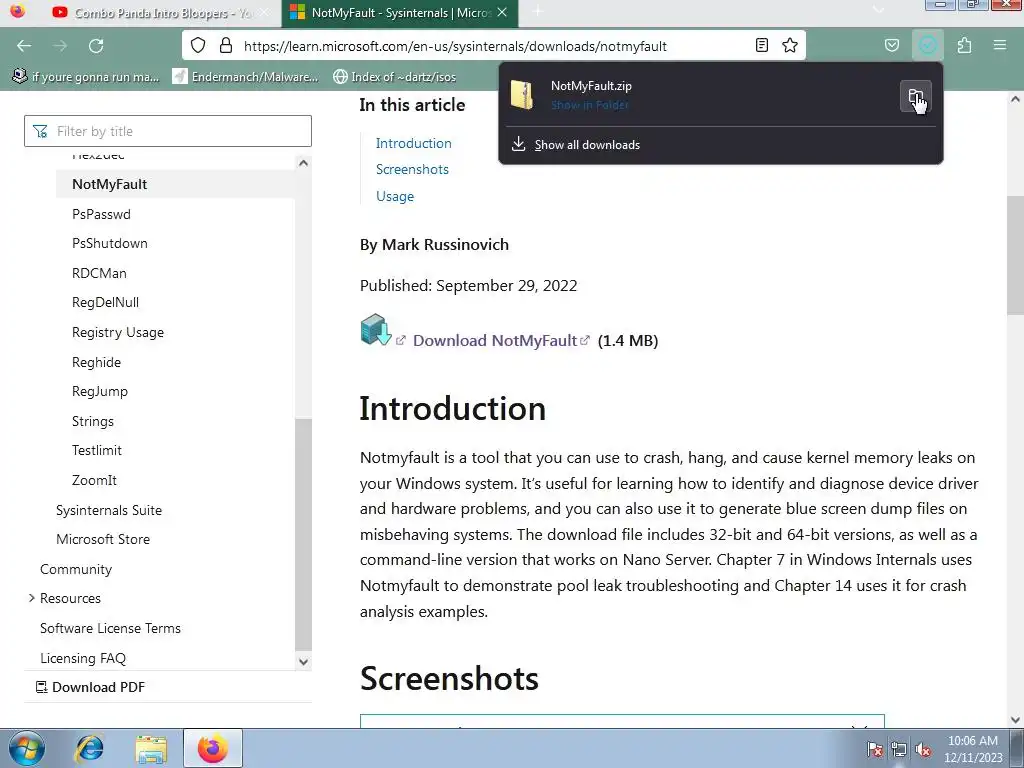Click Download PDF button
1024x768 pixels.
click(90, 687)
